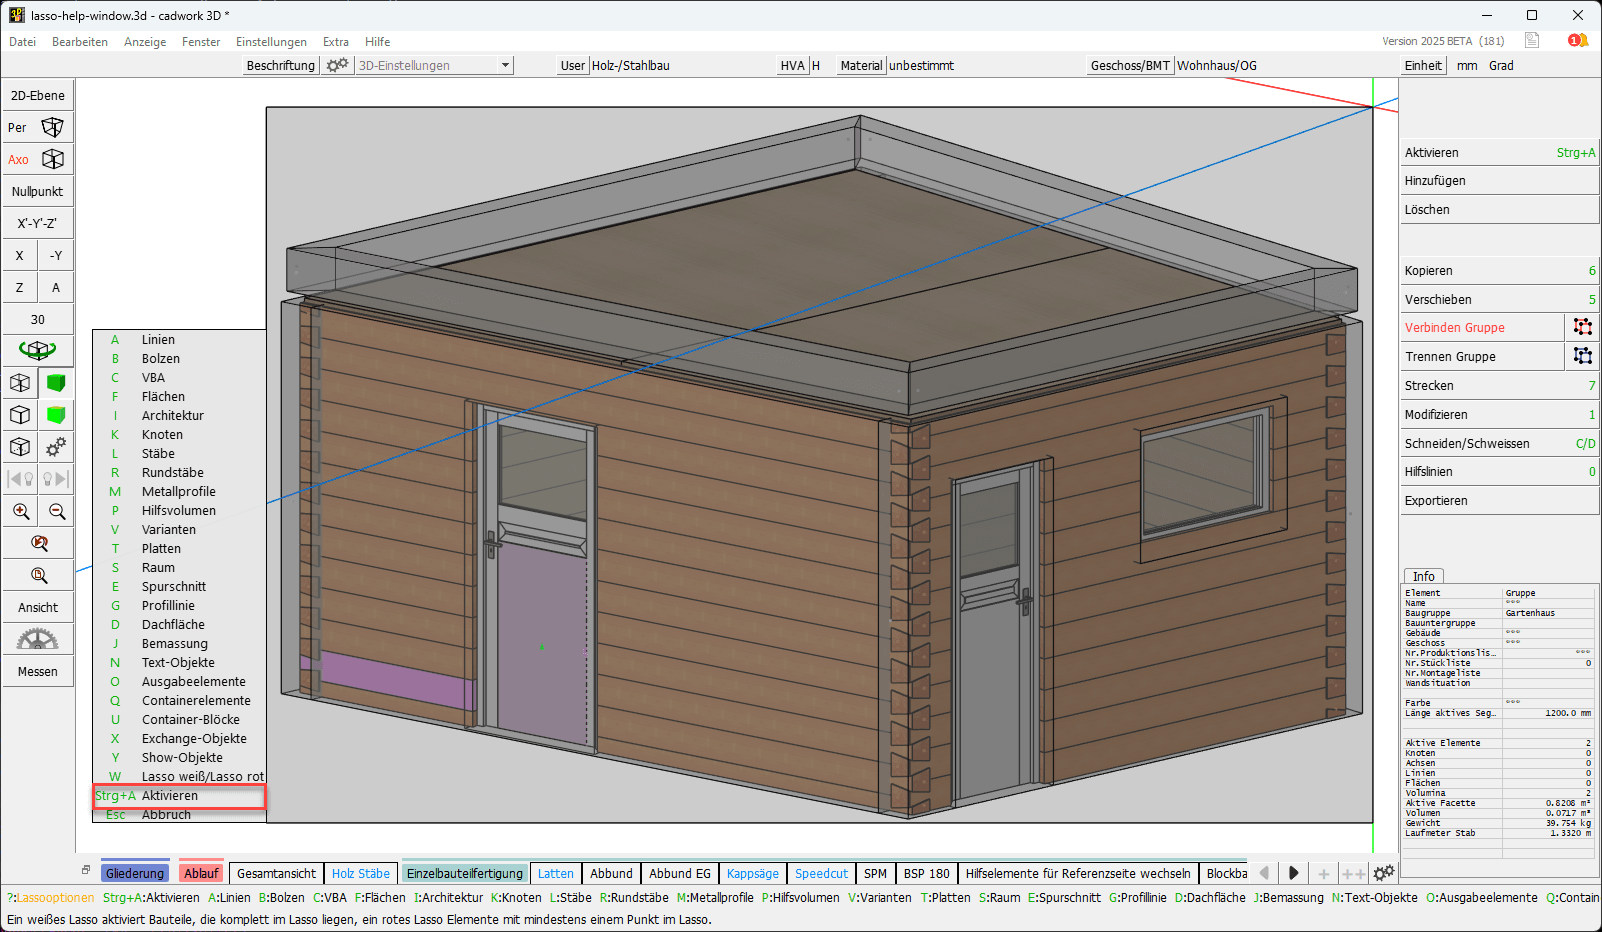Open the document icon next to version text
1602x932 pixels.
coord(1532,41)
